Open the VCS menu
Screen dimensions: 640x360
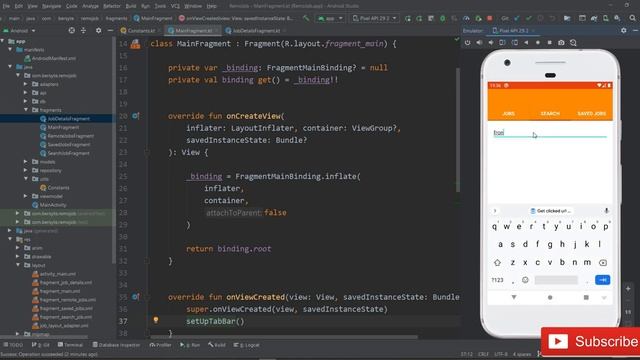click(x=175, y=6)
